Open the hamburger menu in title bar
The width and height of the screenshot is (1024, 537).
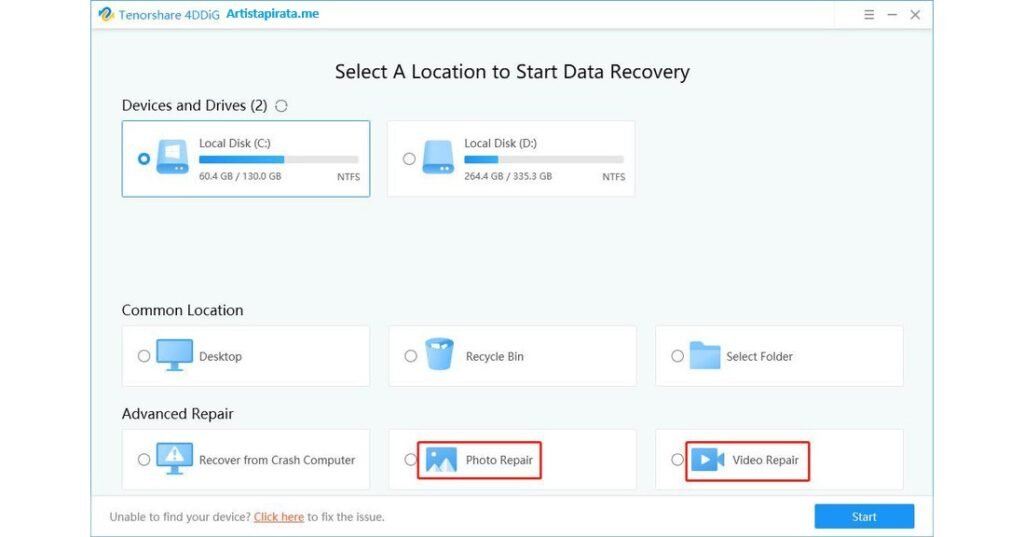(869, 14)
